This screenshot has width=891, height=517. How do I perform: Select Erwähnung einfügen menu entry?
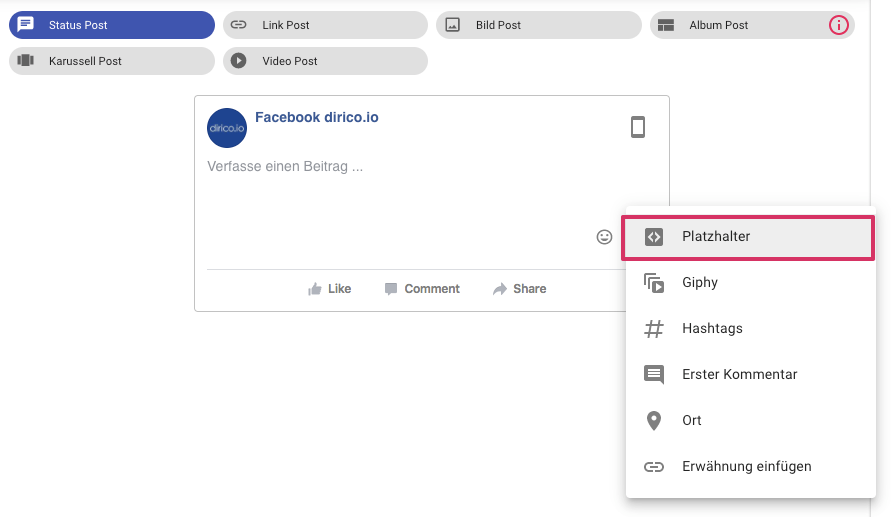point(750,466)
